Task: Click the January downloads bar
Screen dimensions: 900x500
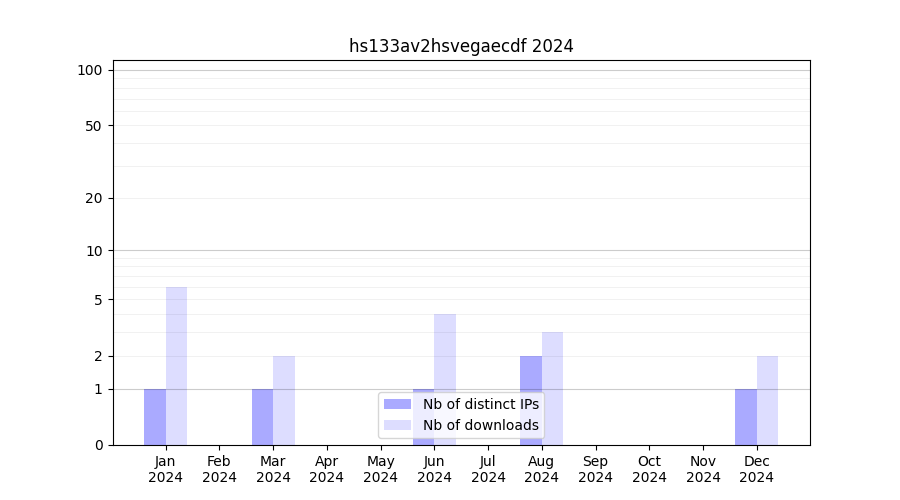Action: pos(176,366)
